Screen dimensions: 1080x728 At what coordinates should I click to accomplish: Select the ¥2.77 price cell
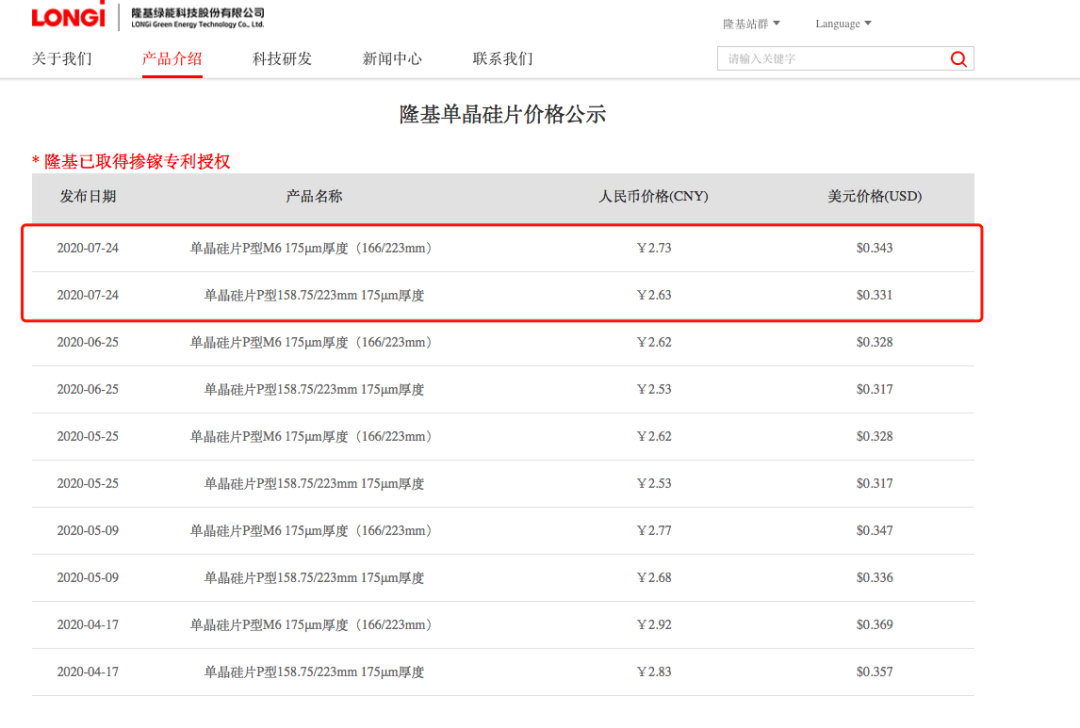click(x=654, y=530)
